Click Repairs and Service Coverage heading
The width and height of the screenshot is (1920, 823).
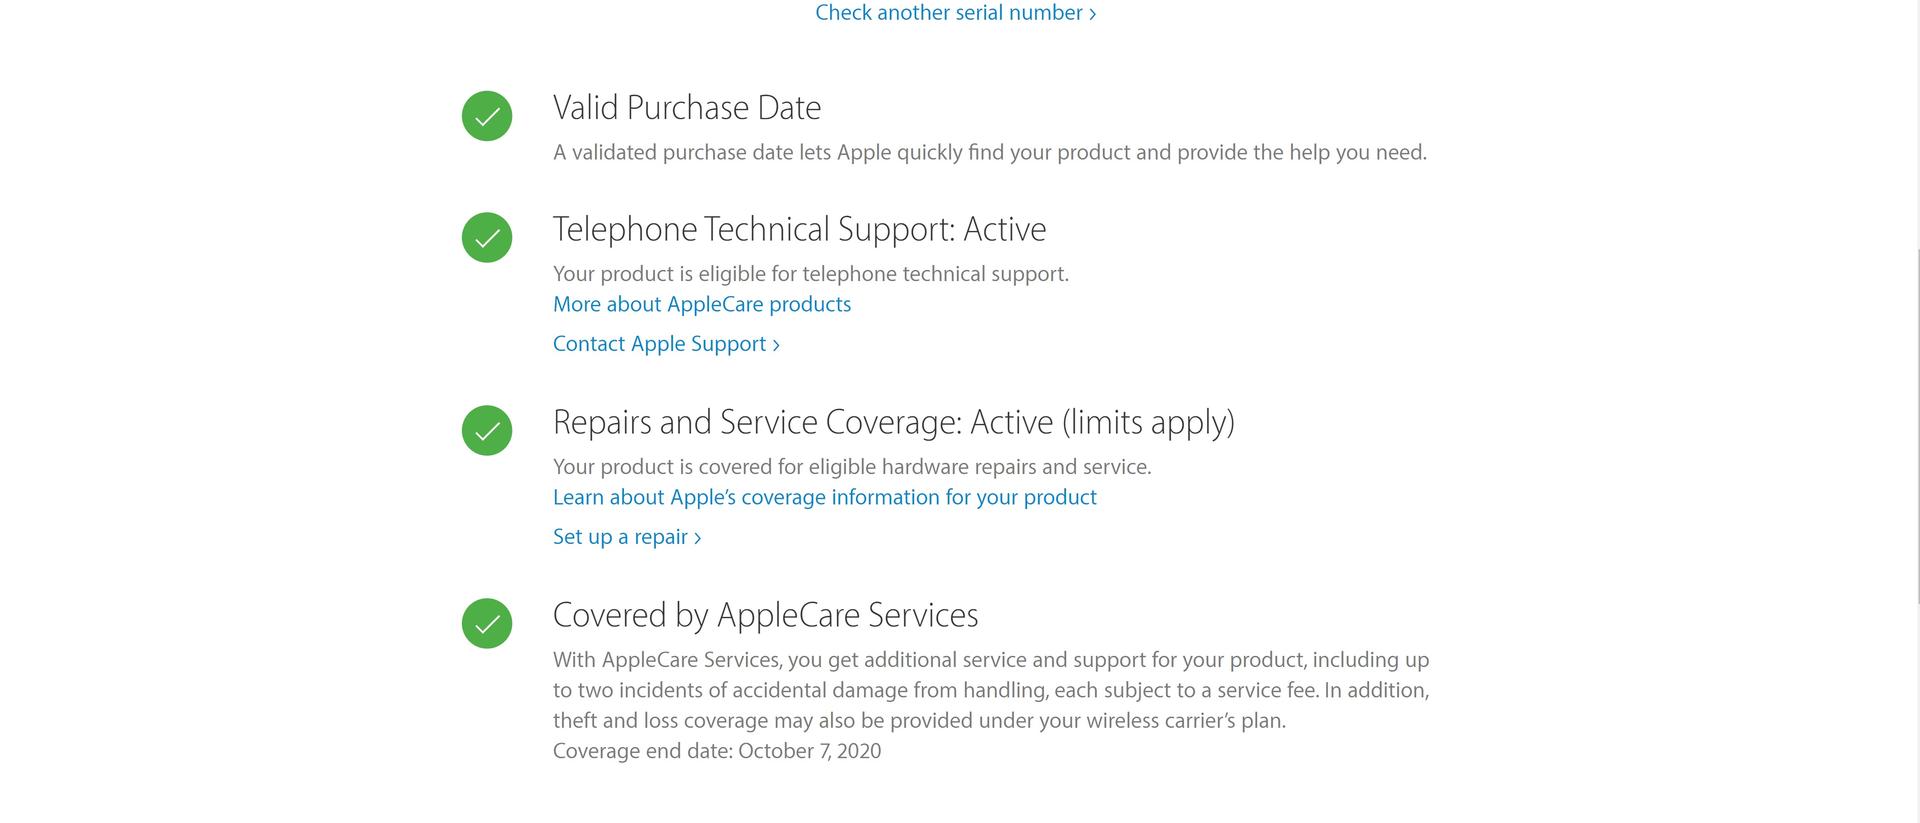pos(894,423)
